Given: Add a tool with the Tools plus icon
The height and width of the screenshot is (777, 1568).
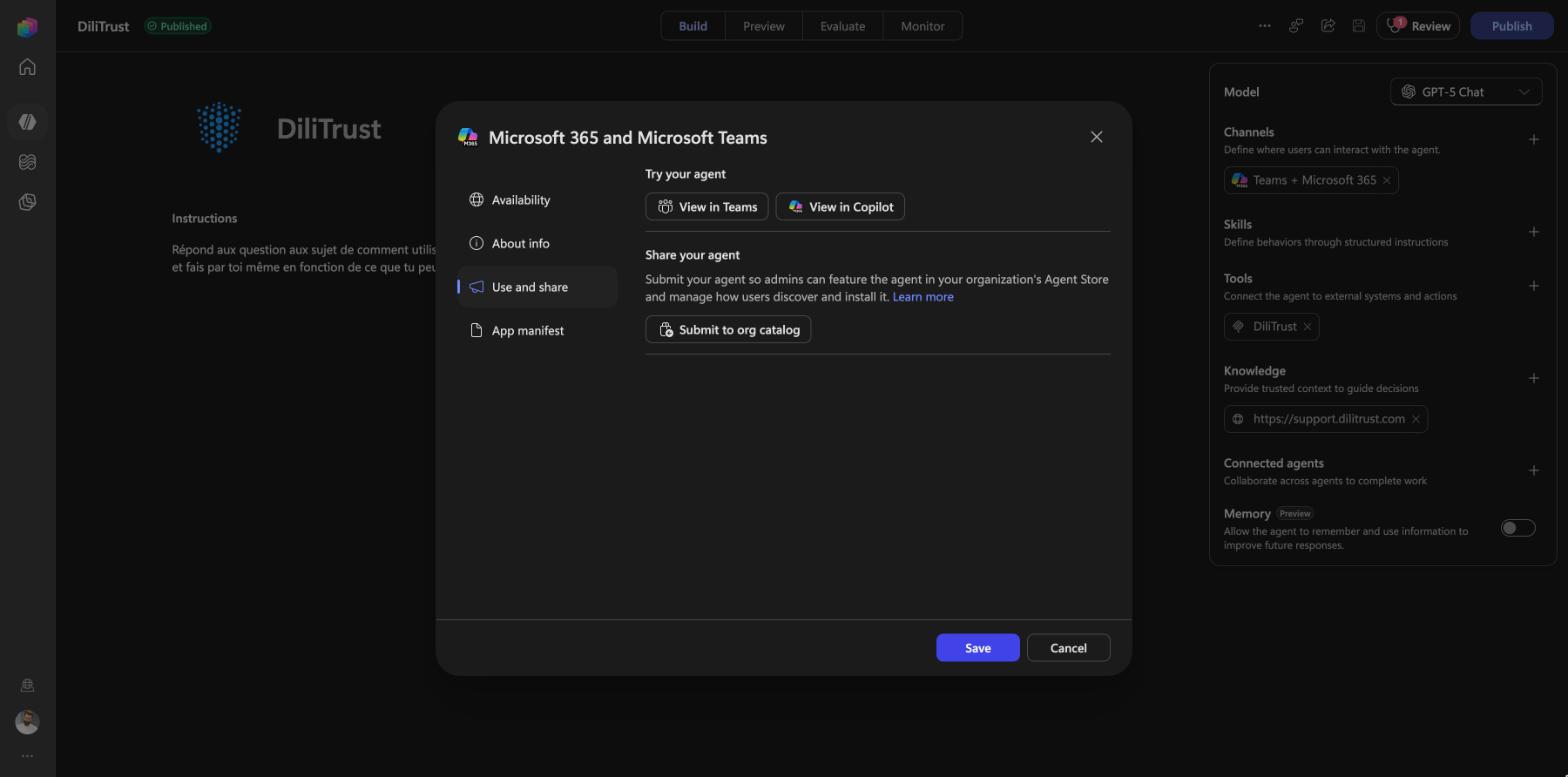Looking at the screenshot, I should [1534, 286].
